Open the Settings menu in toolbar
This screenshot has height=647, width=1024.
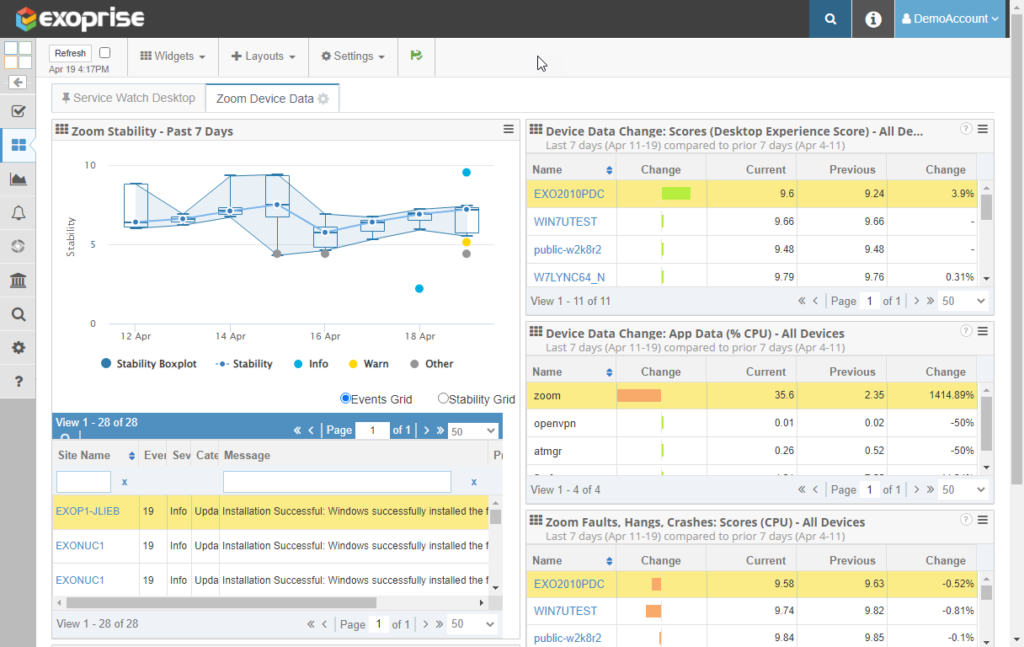(x=352, y=56)
